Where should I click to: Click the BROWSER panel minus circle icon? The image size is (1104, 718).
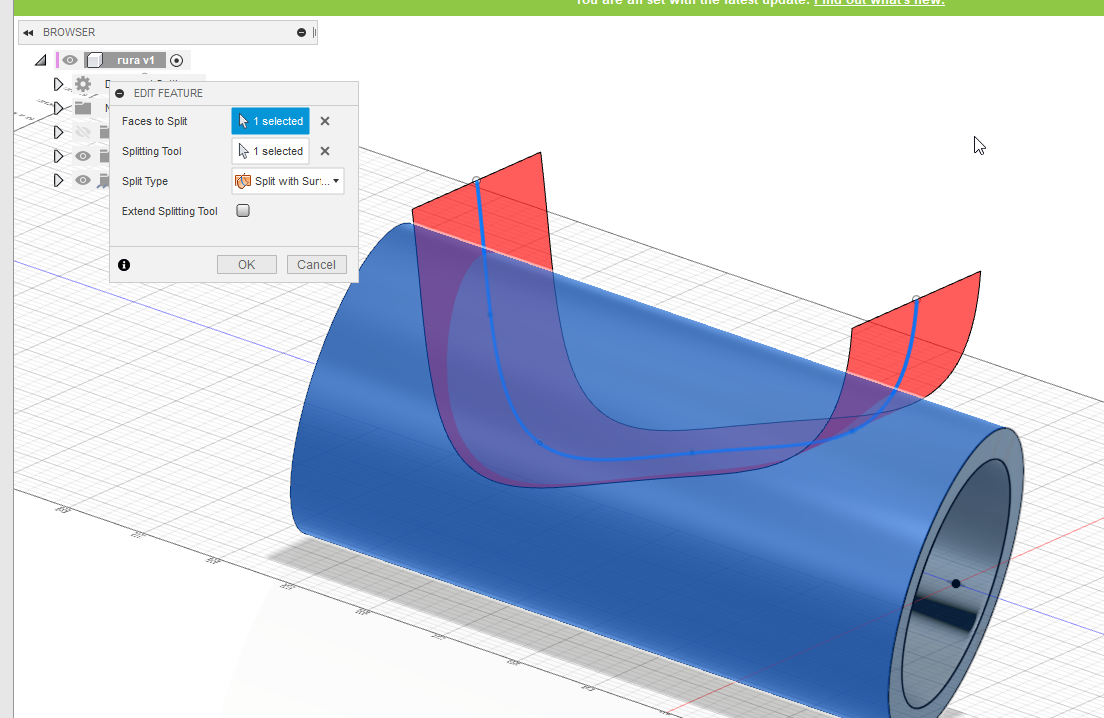pyautogui.click(x=301, y=32)
